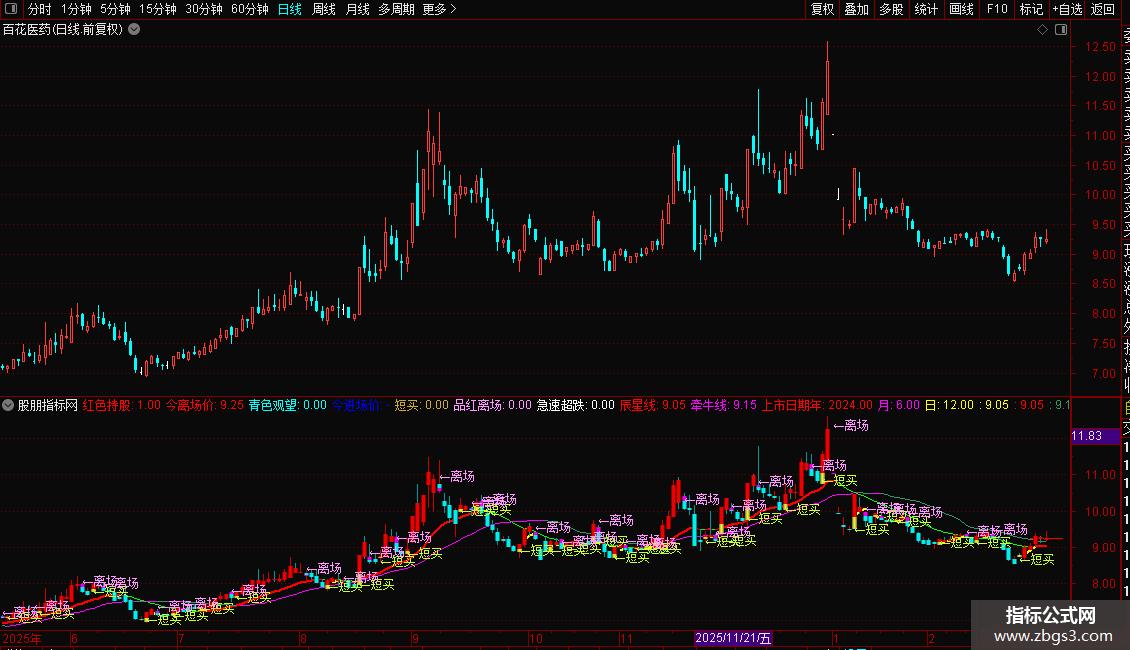Click the 百花医药(日线.前复权) chart title

[x=63, y=30]
